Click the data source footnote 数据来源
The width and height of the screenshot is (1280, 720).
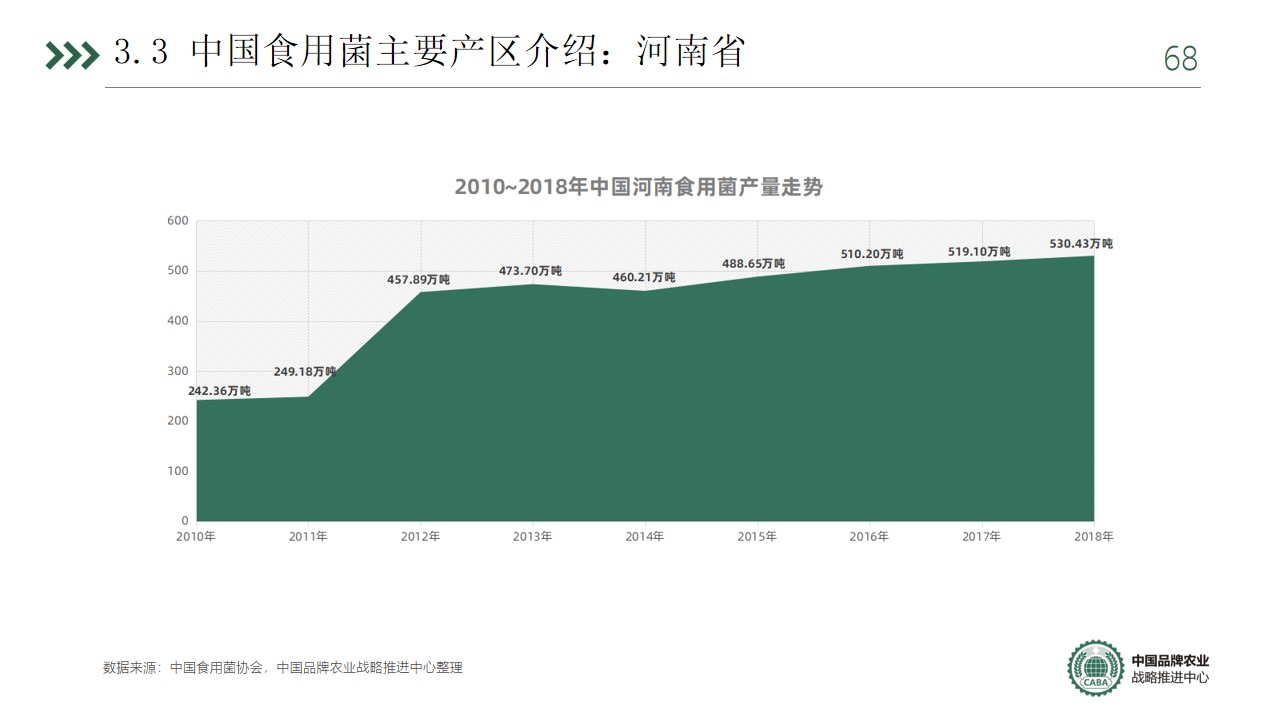pyautogui.click(x=283, y=668)
